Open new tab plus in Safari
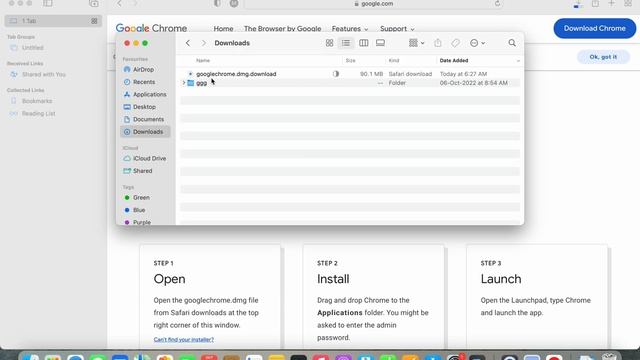 pyautogui.click(x=611, y=4)
